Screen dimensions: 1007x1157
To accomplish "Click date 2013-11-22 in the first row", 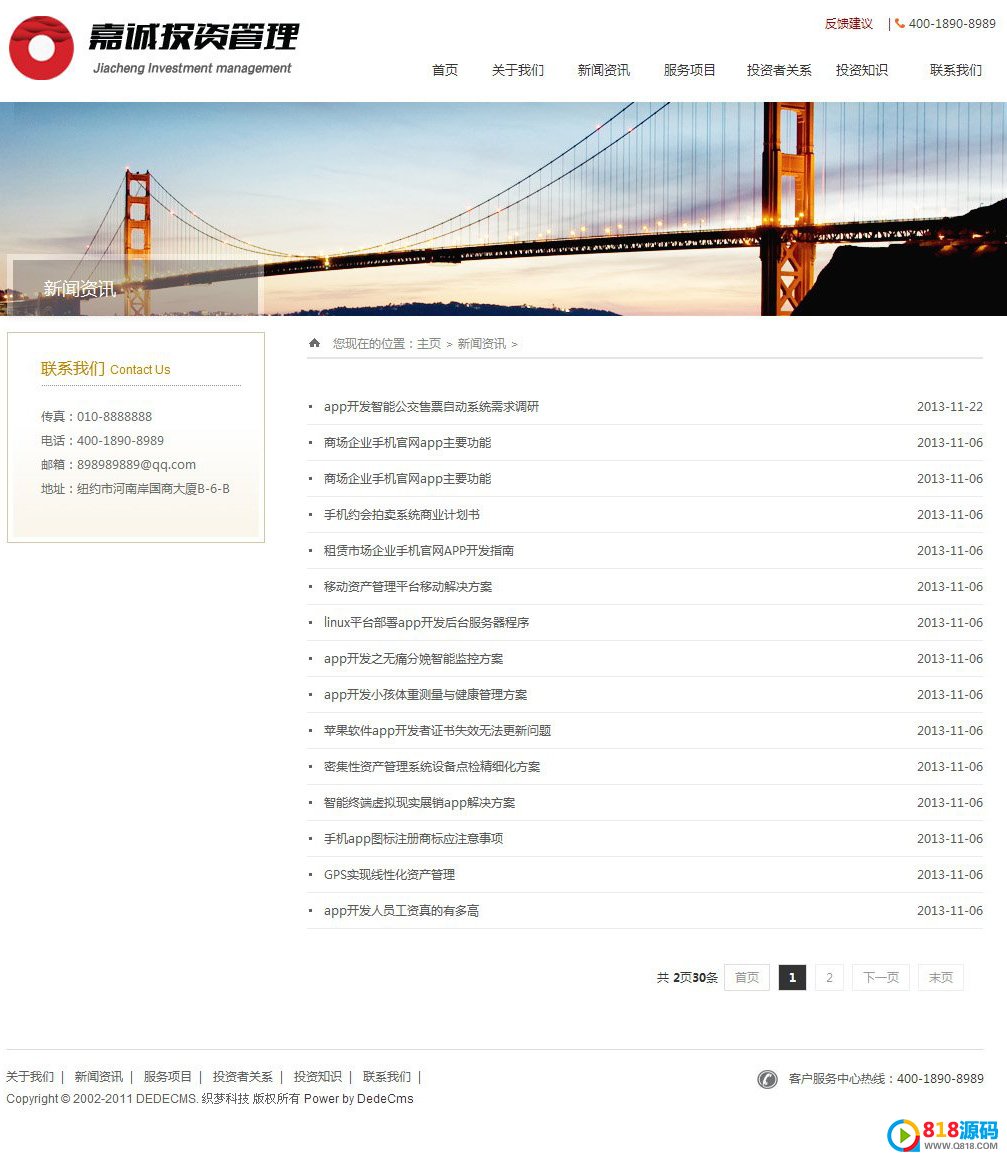I will tap(949, 407).
